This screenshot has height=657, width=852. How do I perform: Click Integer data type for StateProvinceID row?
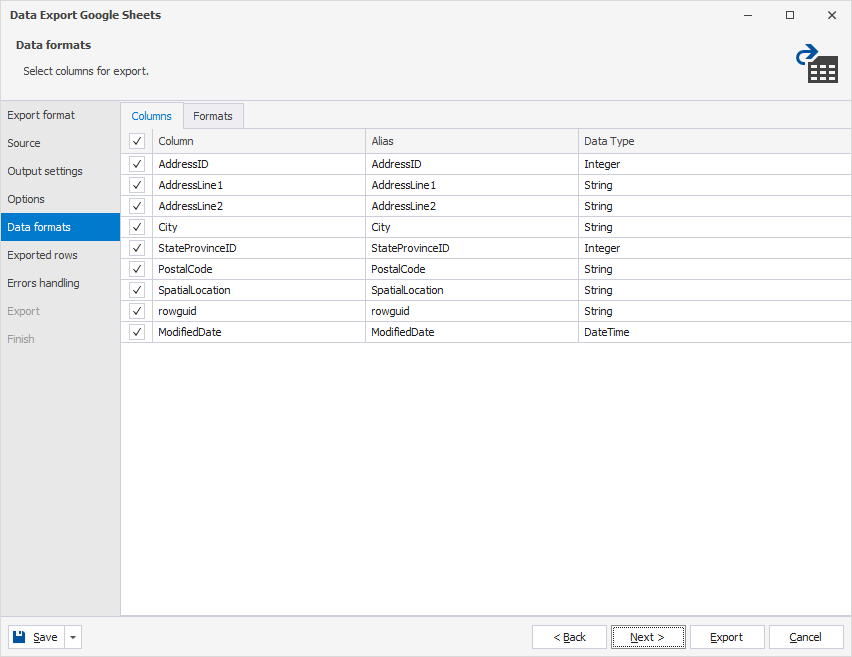pos(715,248)
